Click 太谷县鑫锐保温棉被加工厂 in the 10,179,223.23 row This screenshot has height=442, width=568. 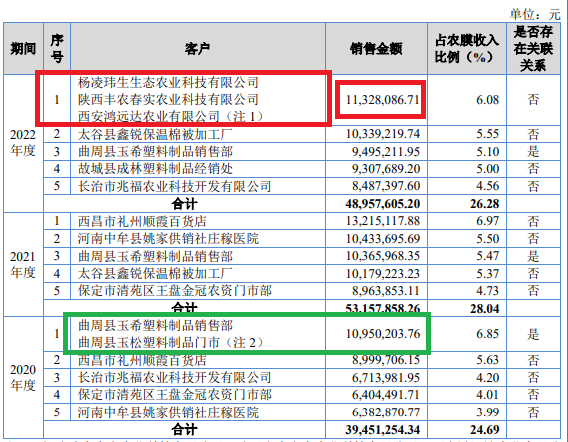coord(155,273)
